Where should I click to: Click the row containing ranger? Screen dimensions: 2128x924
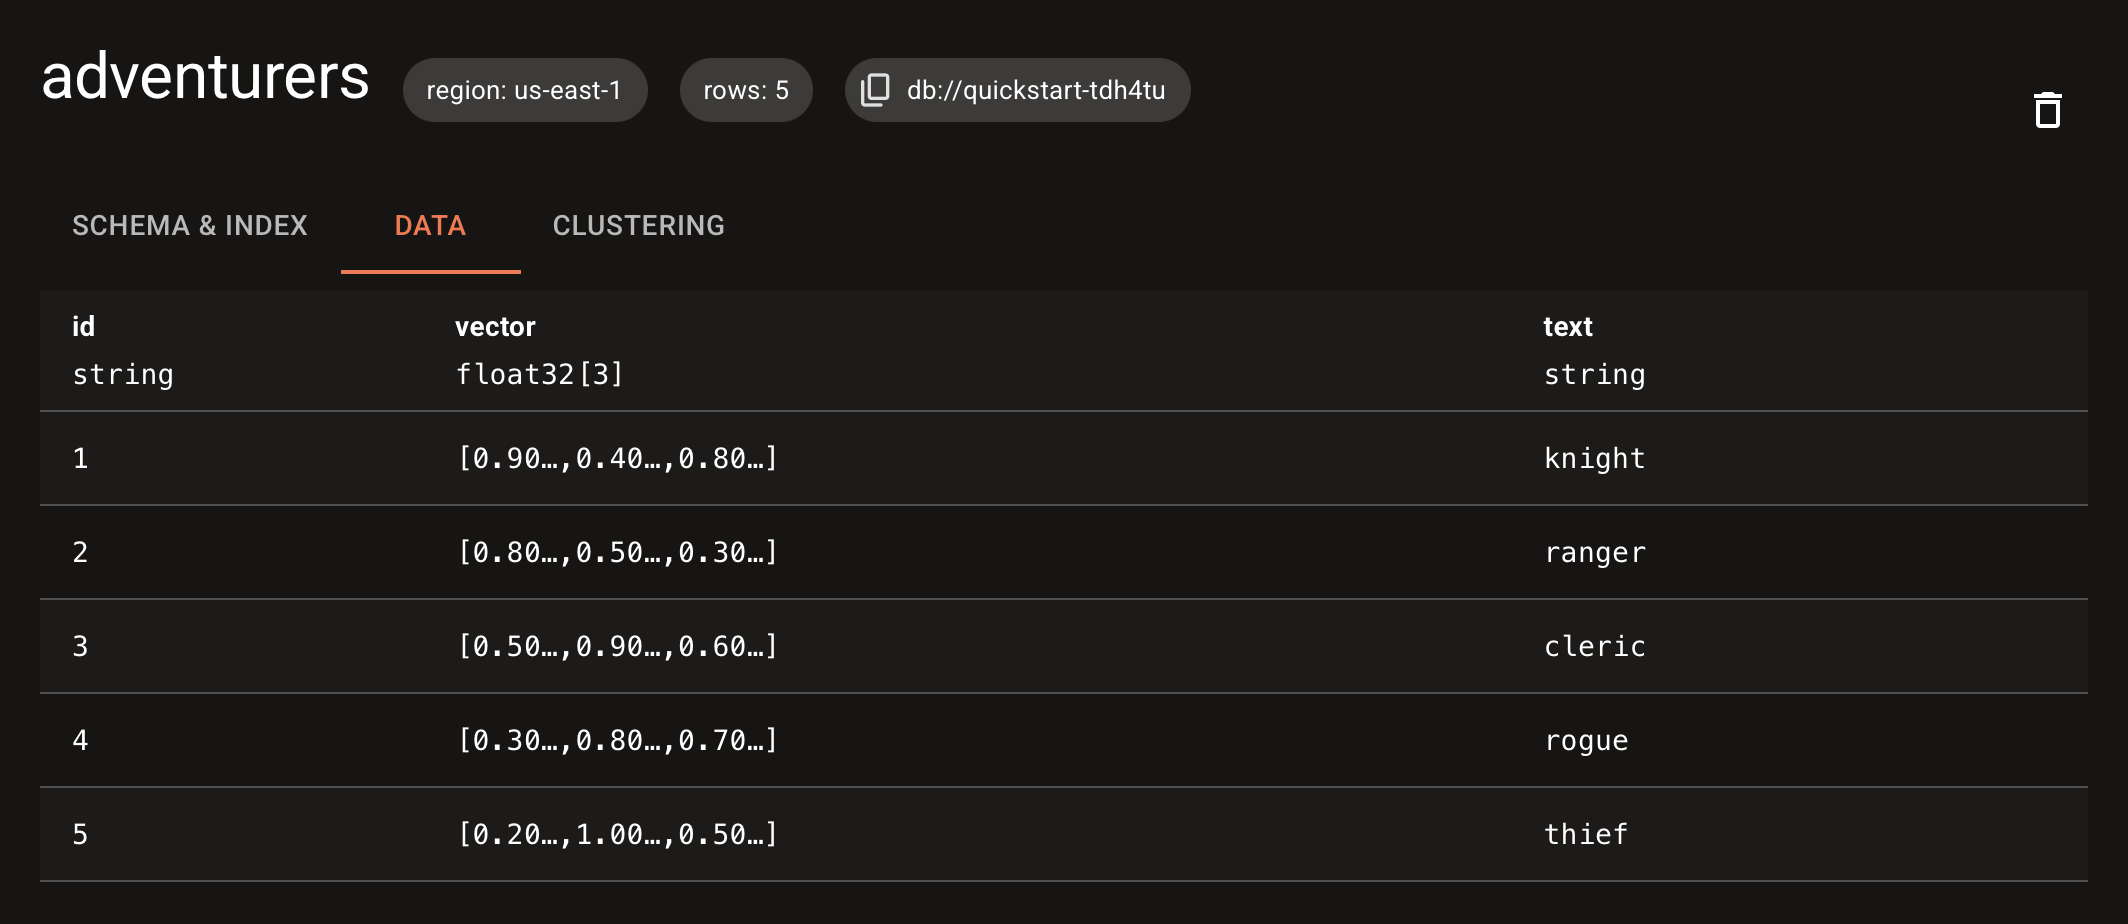point(1000,552)
